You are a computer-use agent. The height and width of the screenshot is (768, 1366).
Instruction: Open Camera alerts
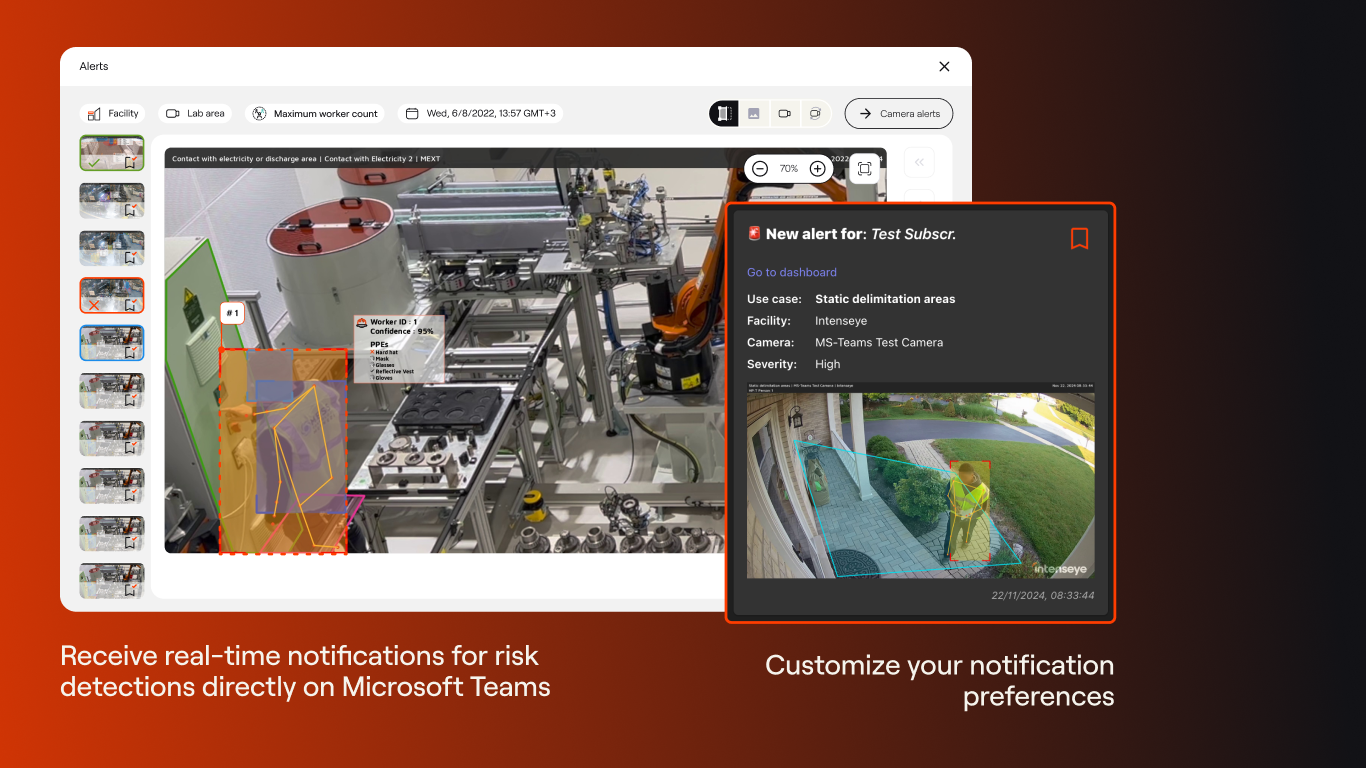(x=899, y=114)
